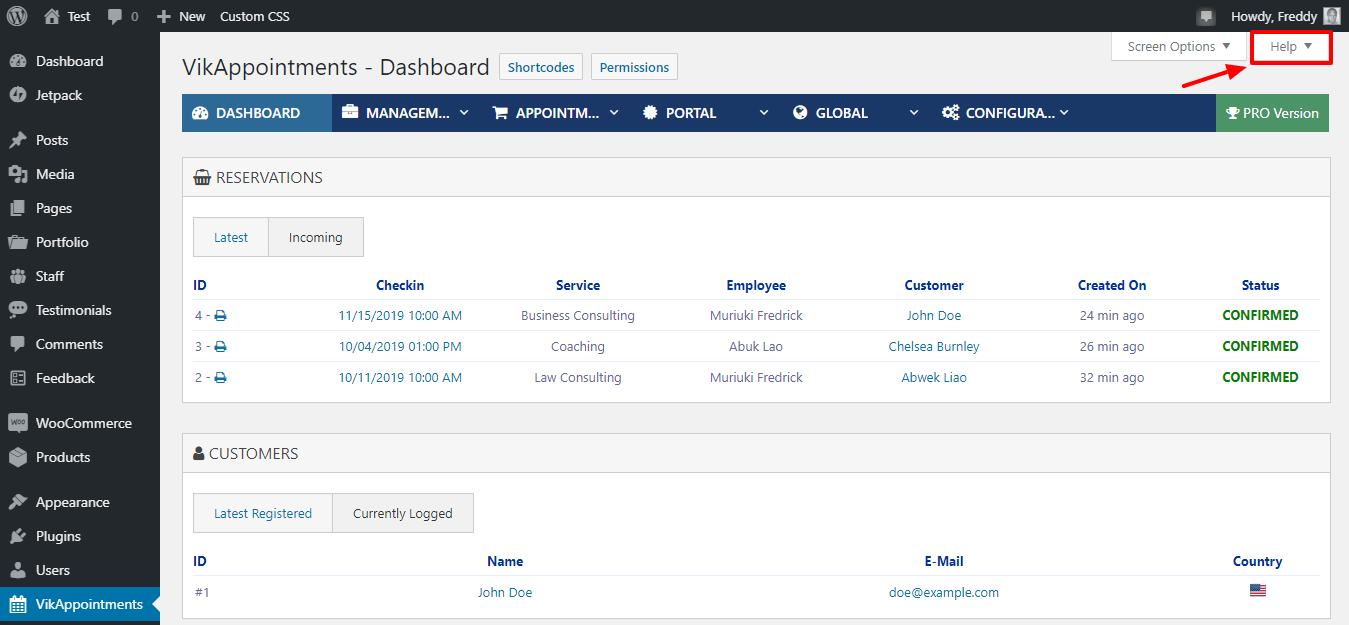Open the Portal dropdown menu
1349x625 pixels.
point(706,113)
